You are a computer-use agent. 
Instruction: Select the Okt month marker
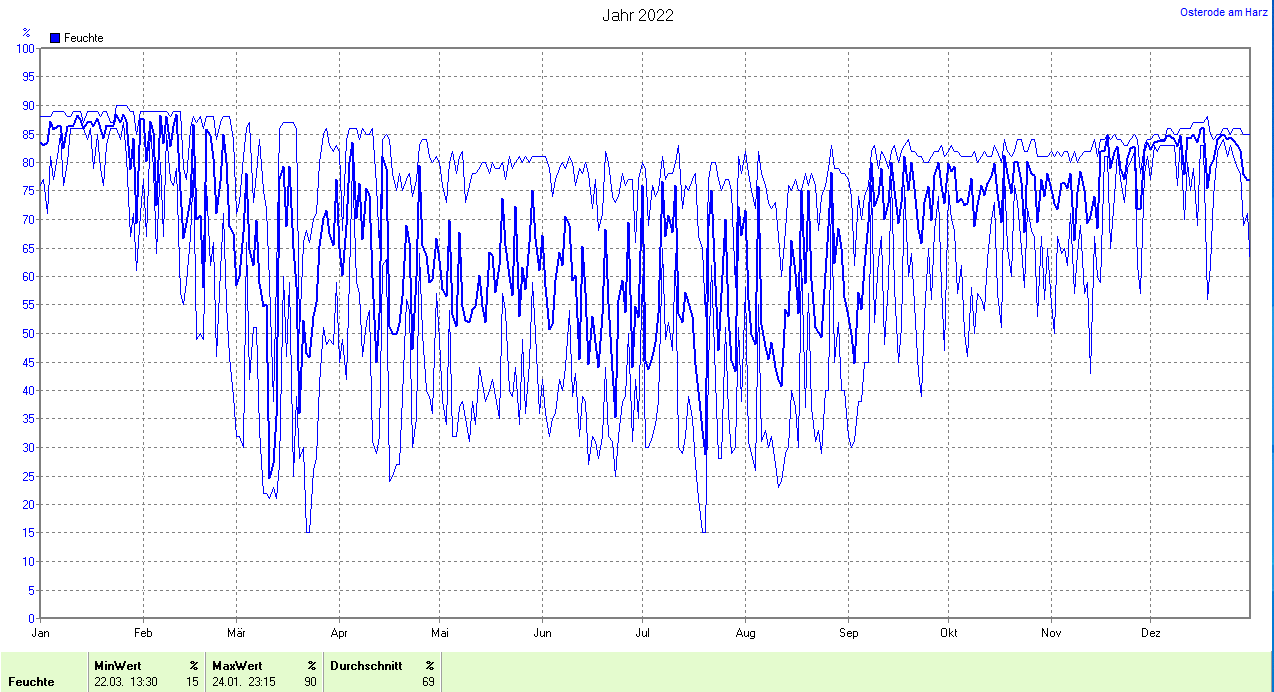[949, 633]
